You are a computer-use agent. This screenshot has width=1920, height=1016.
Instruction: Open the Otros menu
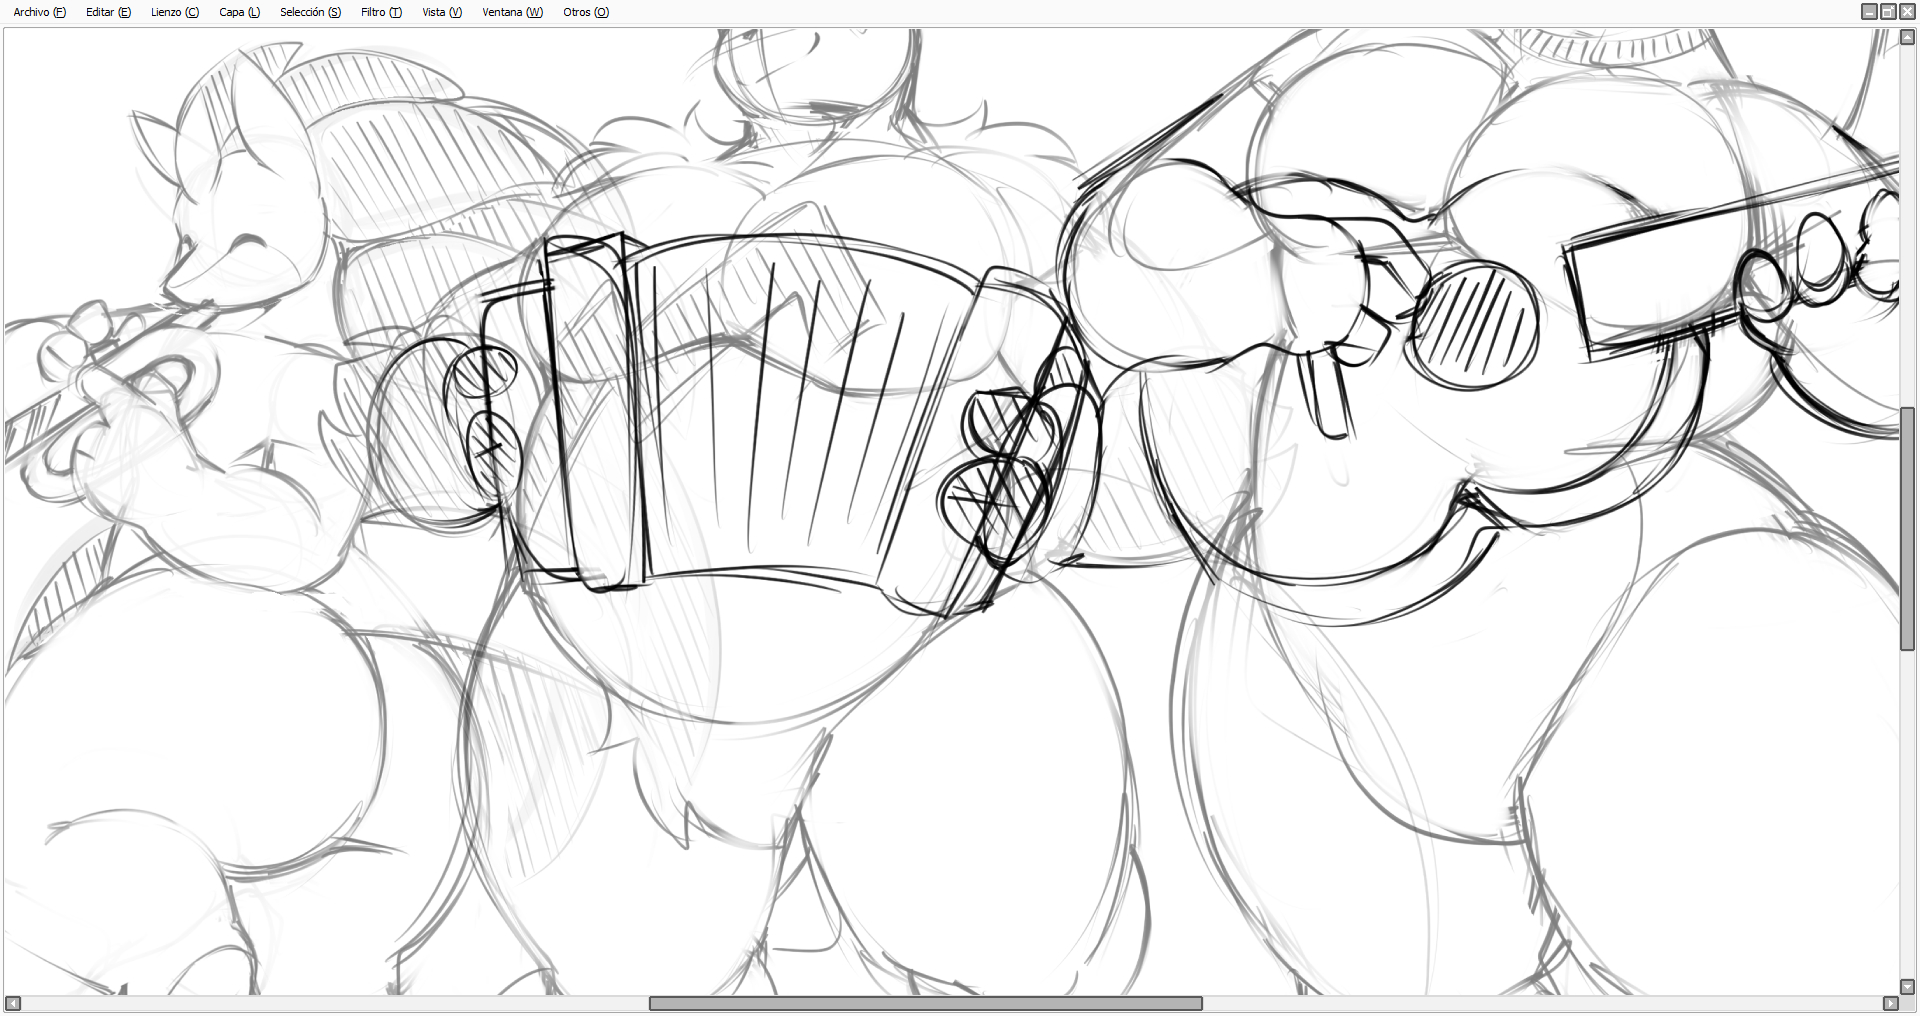tap(586, 12)
